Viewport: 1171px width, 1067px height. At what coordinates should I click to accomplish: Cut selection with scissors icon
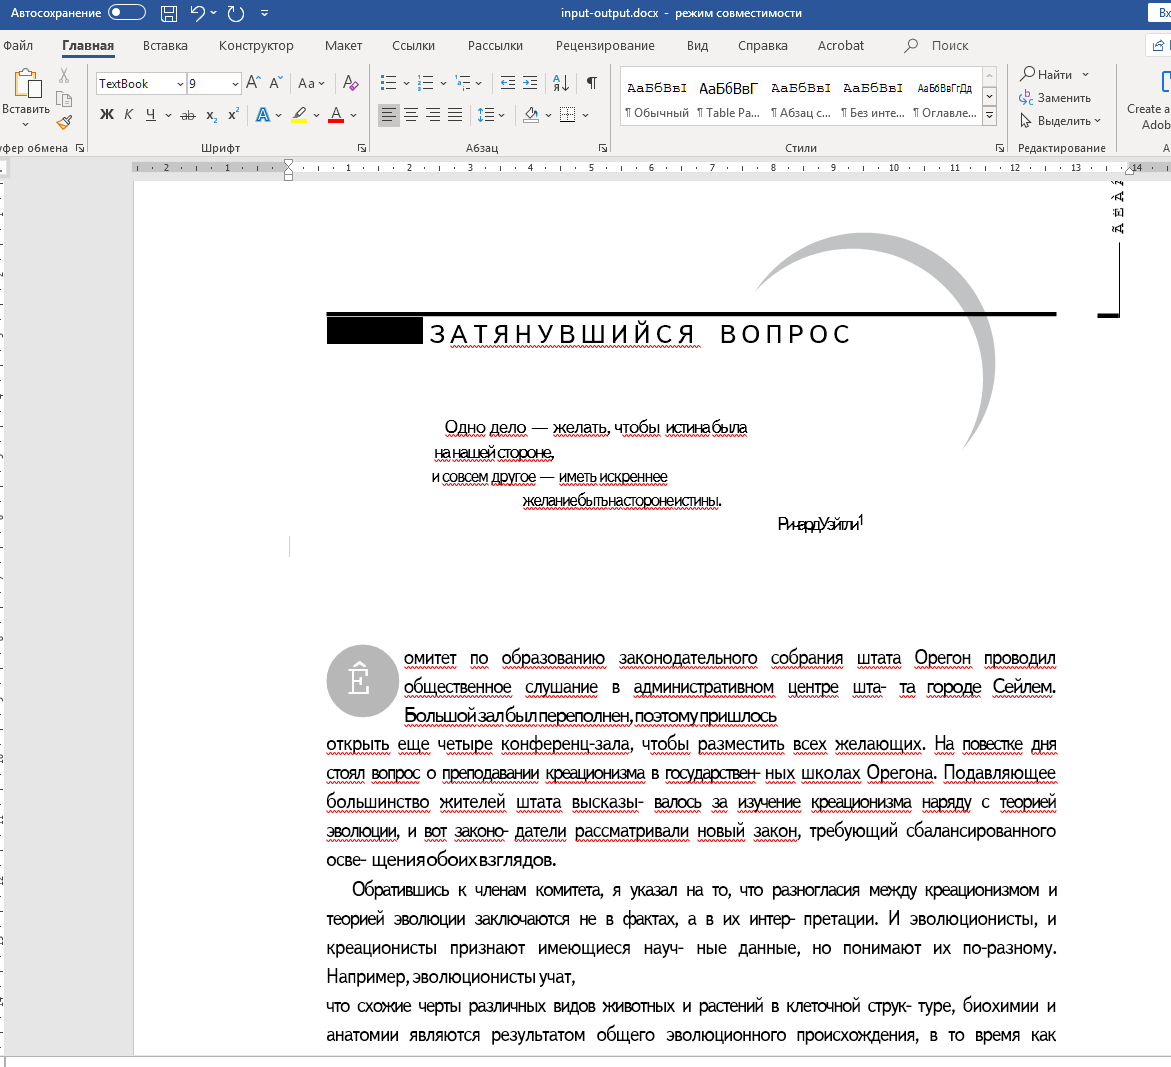pyautogui.click(x=64, y=75)
